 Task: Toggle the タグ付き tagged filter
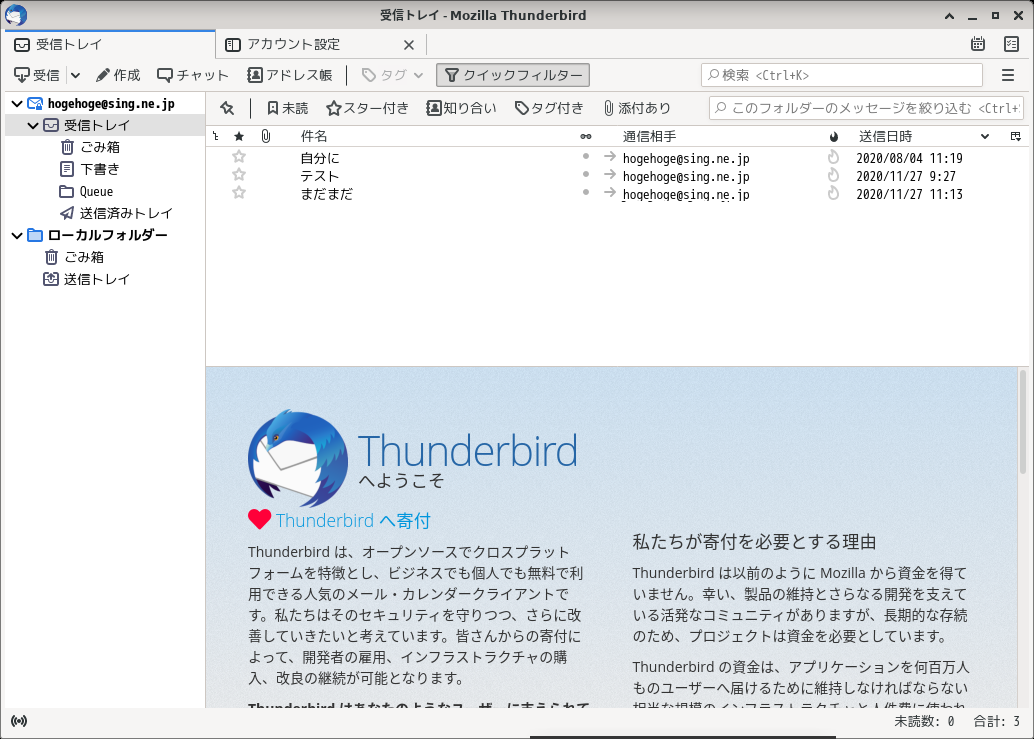(549, 108)
